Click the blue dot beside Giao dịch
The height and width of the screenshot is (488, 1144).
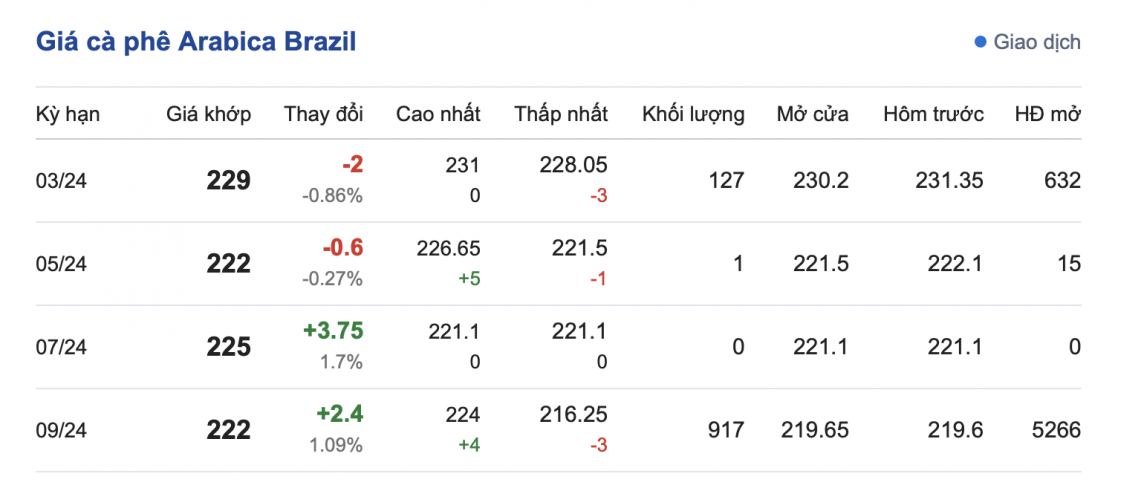pos(980,42)
